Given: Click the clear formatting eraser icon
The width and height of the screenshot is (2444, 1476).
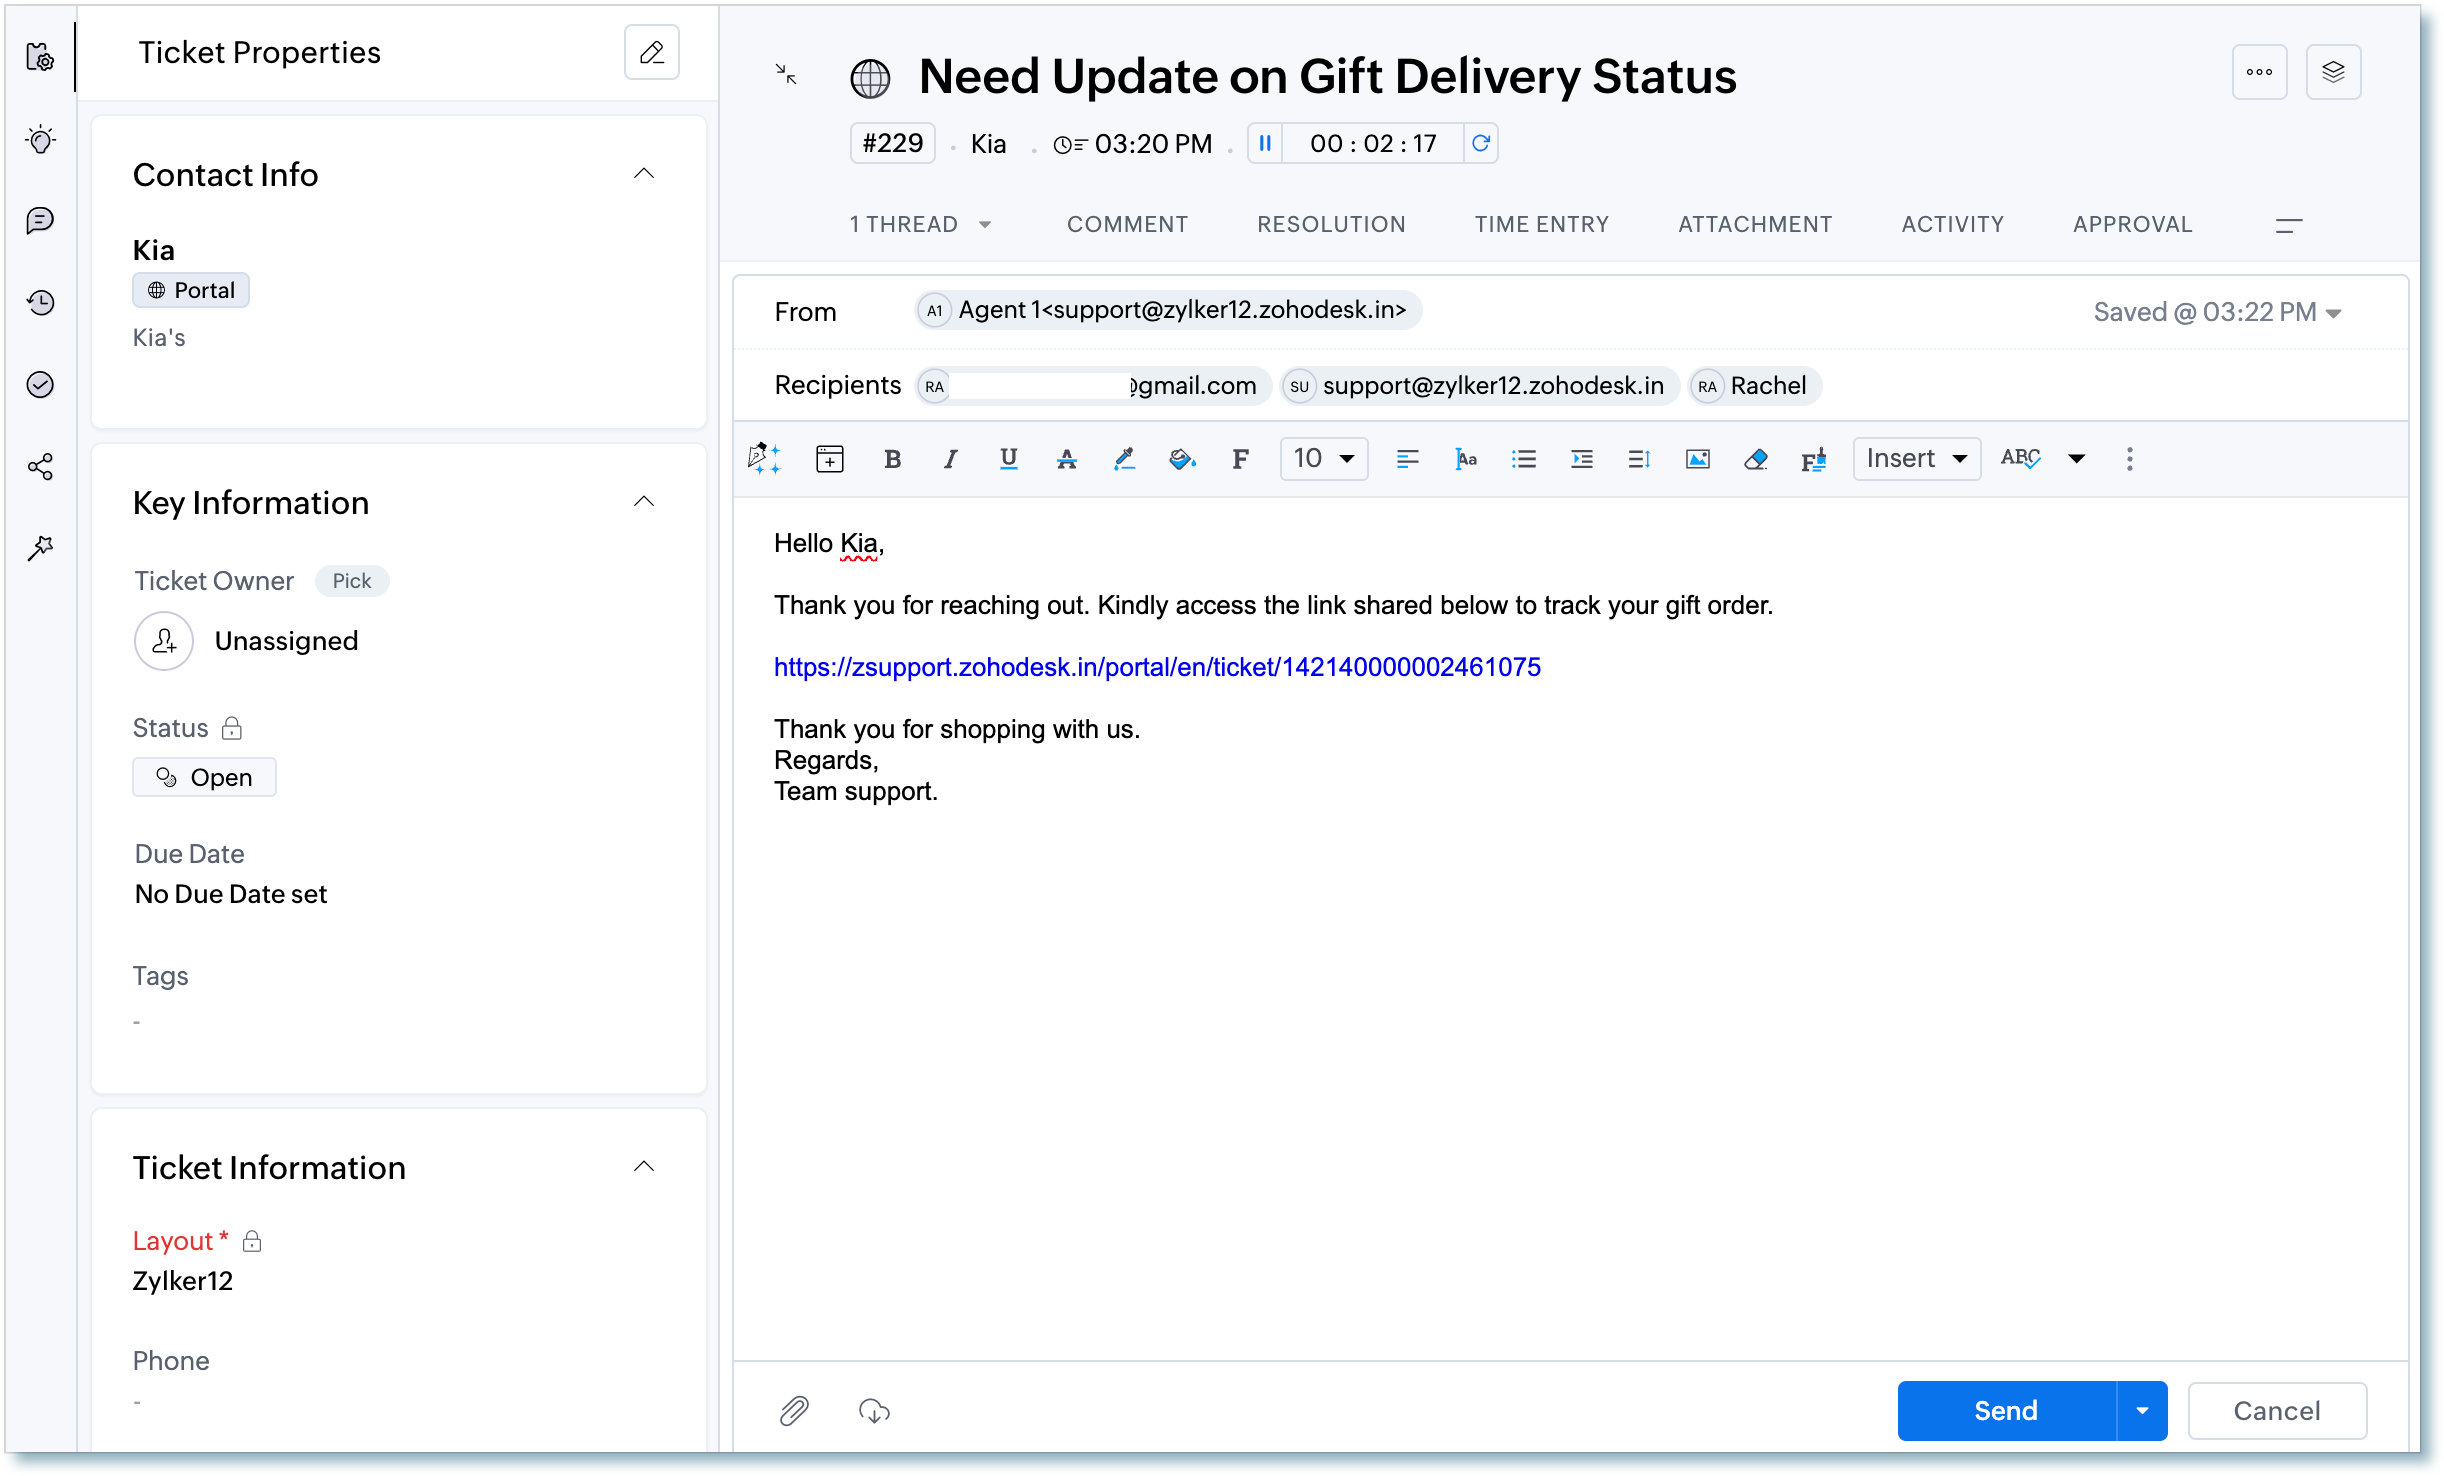Looking at the screenshot, I should pos(1755,459).
